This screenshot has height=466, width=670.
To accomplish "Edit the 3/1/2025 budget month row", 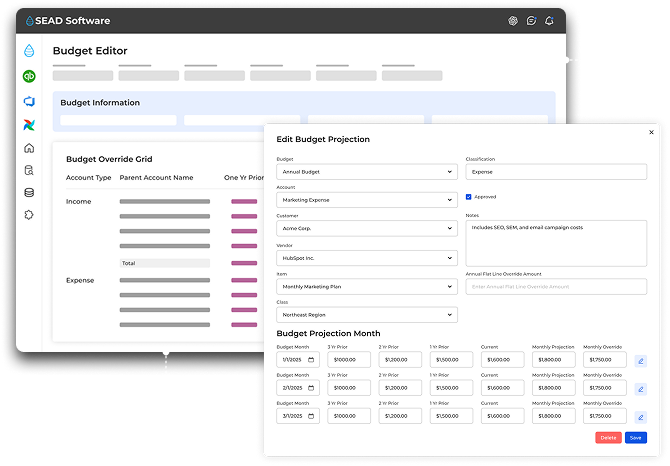I will [x=641, y=417].
